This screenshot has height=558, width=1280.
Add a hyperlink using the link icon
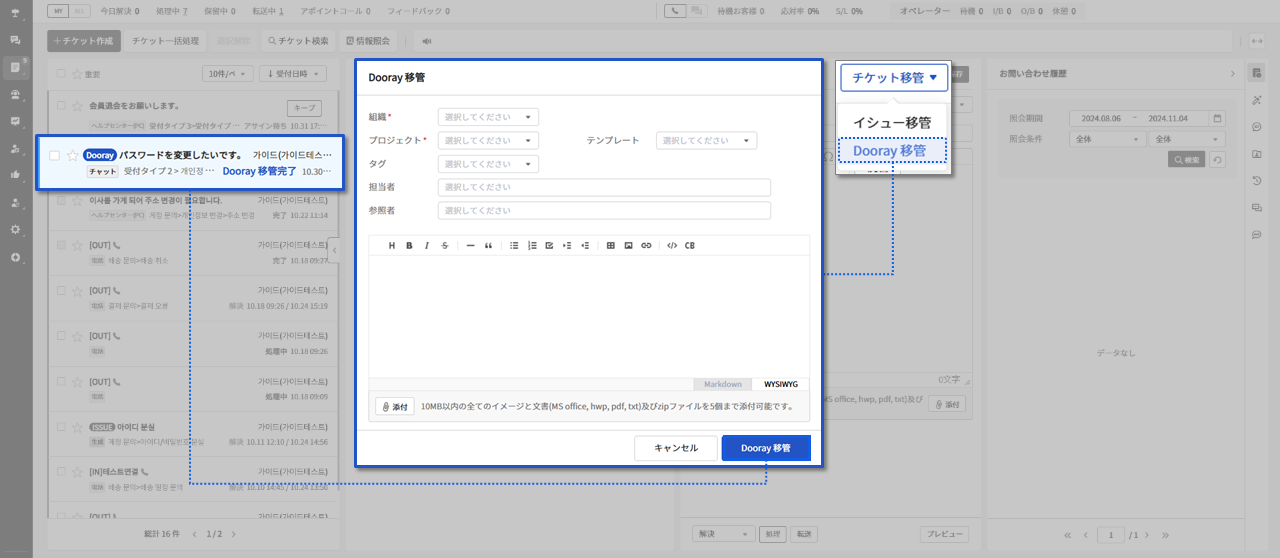(646, 245)
